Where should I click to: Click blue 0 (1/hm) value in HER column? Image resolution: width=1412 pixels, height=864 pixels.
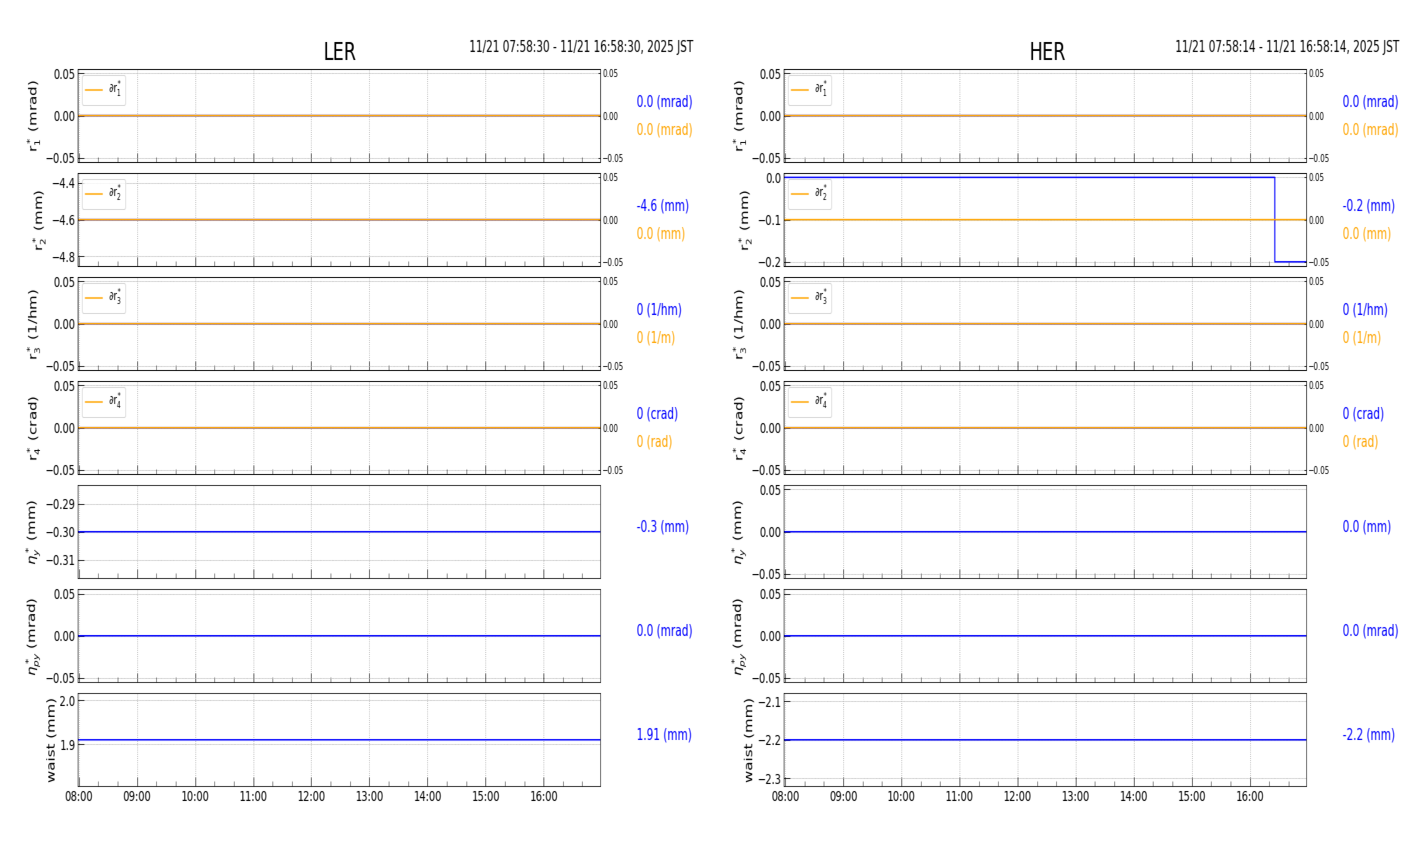(x=1365, y=310)
